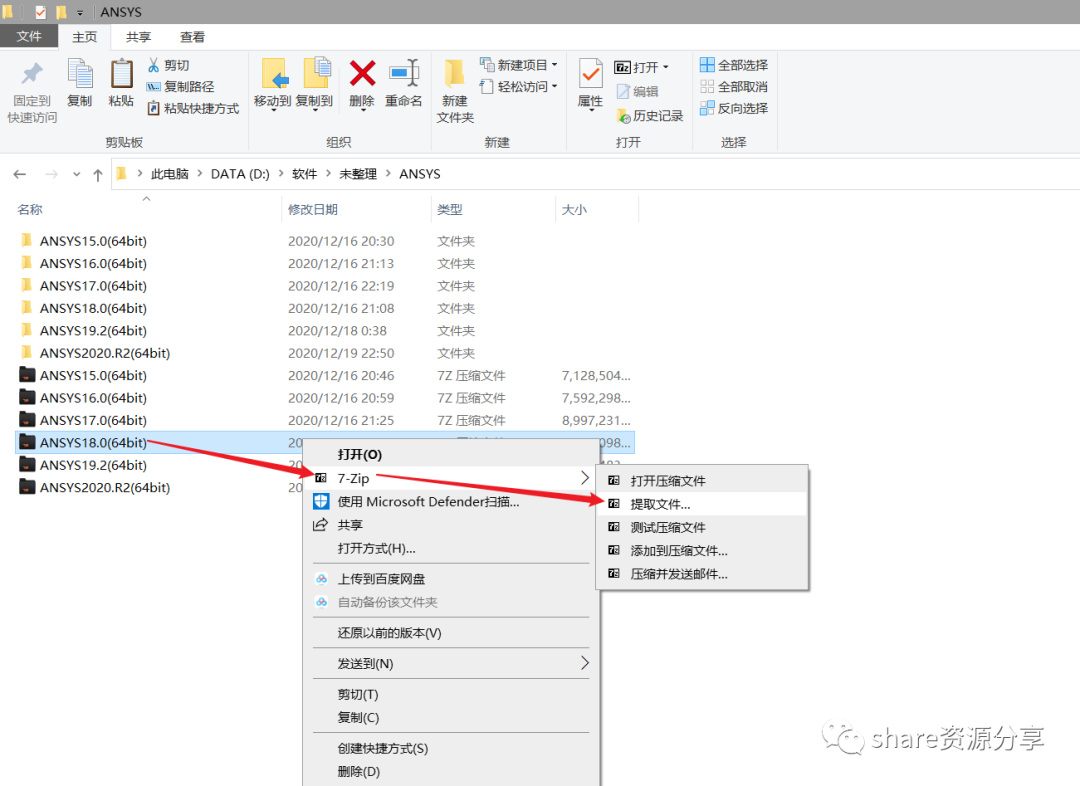
Task: Click the Paste (粘贴) clipboard icon
Action: pos(121,74)
